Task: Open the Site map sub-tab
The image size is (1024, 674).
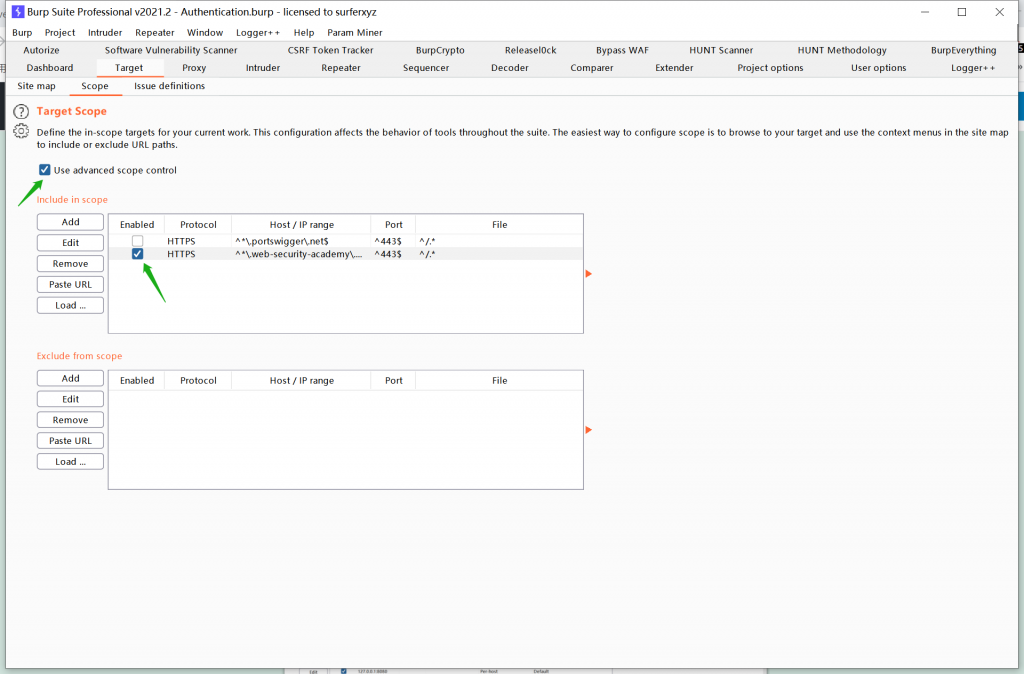Action: [37, 86]
